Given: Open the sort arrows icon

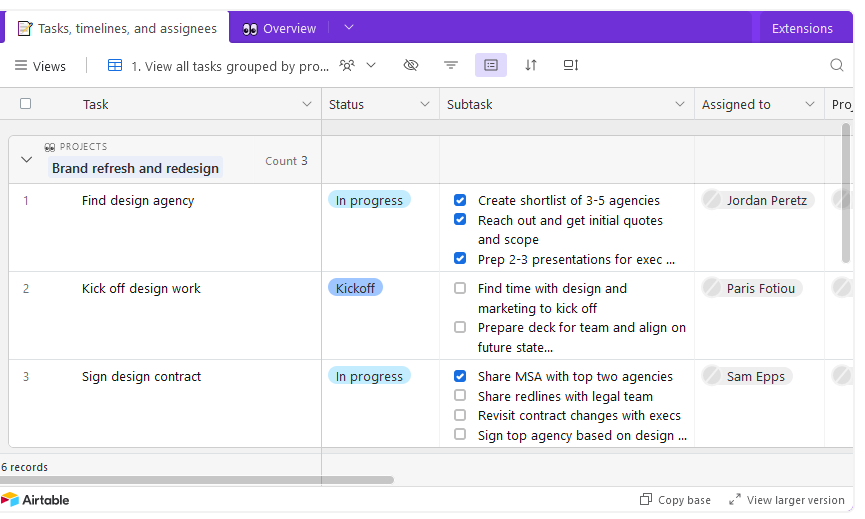Looking at the screenshot, I should (x=531, y=65).
